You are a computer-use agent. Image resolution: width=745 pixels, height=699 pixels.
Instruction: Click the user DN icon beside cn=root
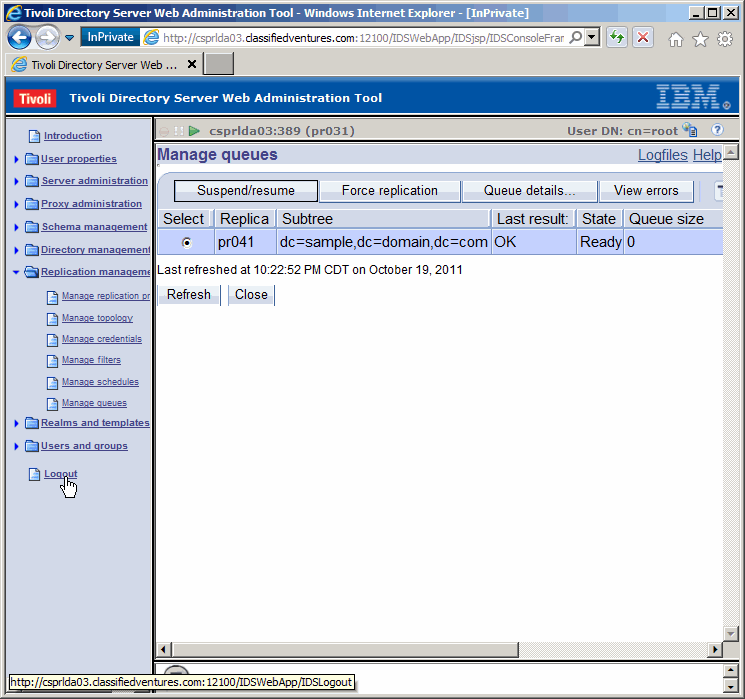click(690, 130)
